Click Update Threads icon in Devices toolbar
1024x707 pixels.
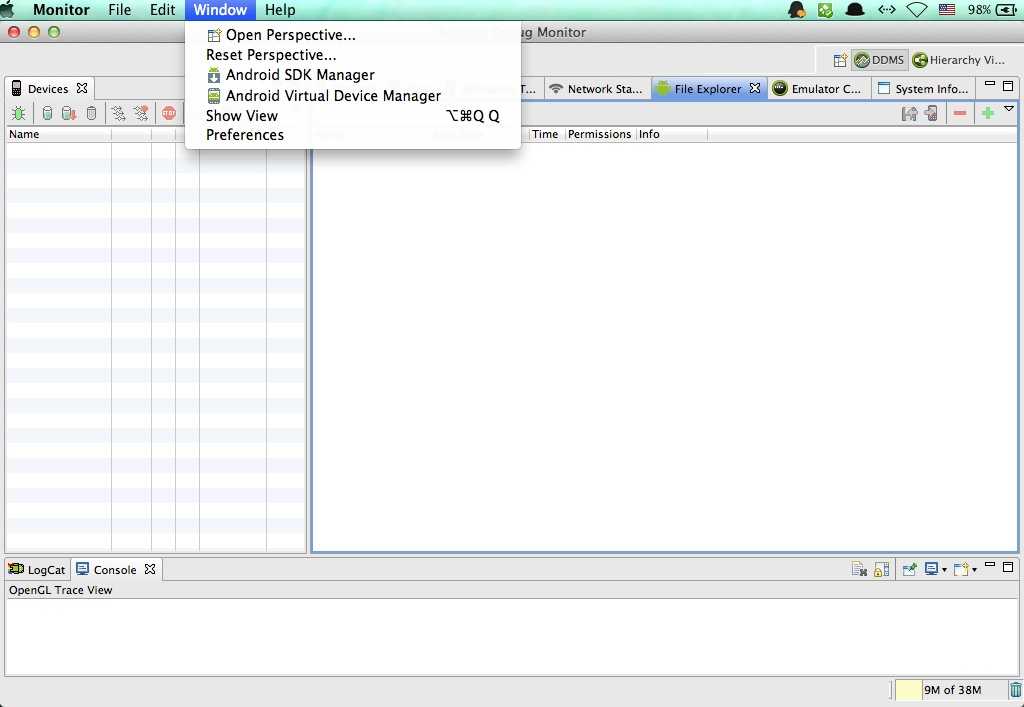[x=118, y=114]
